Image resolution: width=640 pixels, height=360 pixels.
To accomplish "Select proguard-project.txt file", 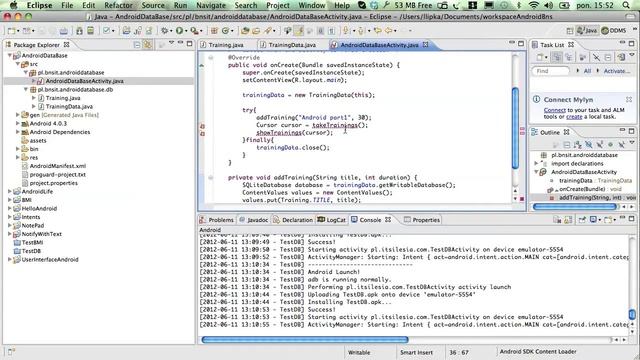I will 58,175.
